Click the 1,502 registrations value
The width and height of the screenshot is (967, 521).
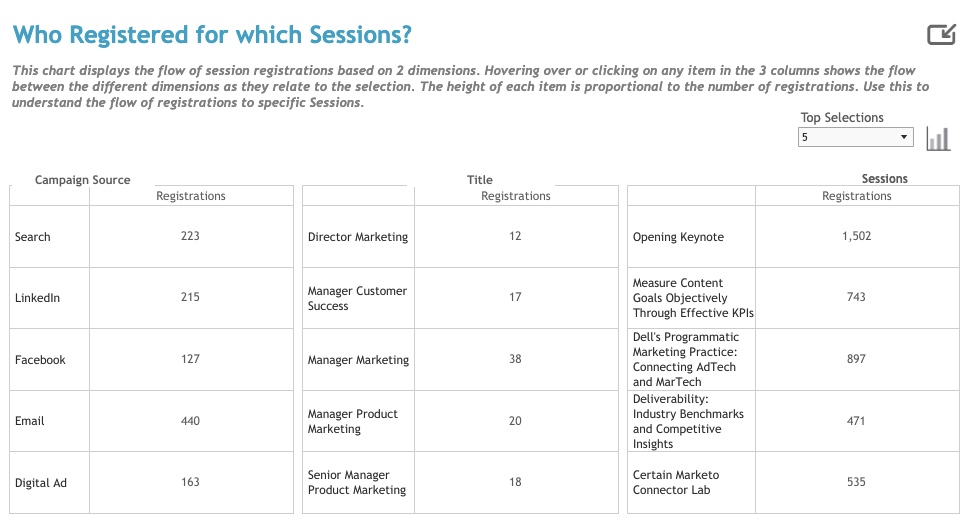pyautogui.click(x=857, y=236)
